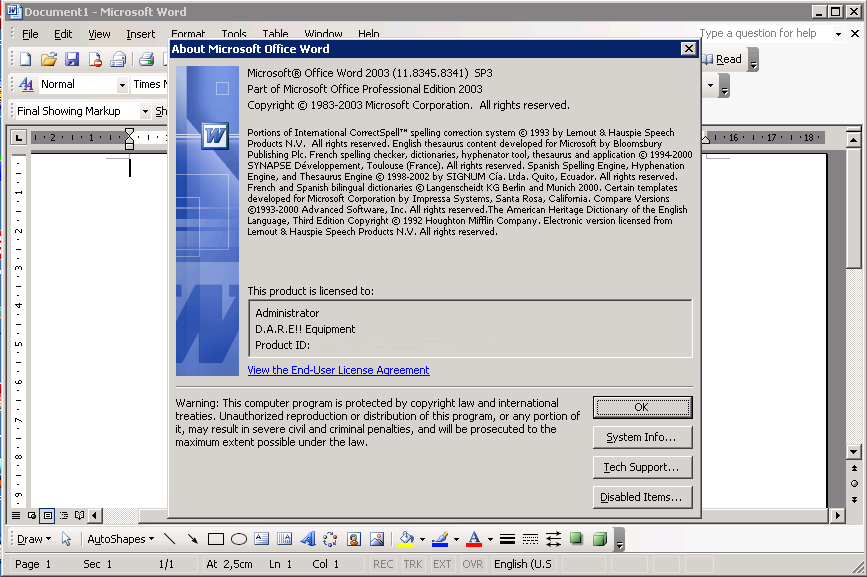Open the File menu
This screenshot has width=867, height=577.
[x=30, y=34]
